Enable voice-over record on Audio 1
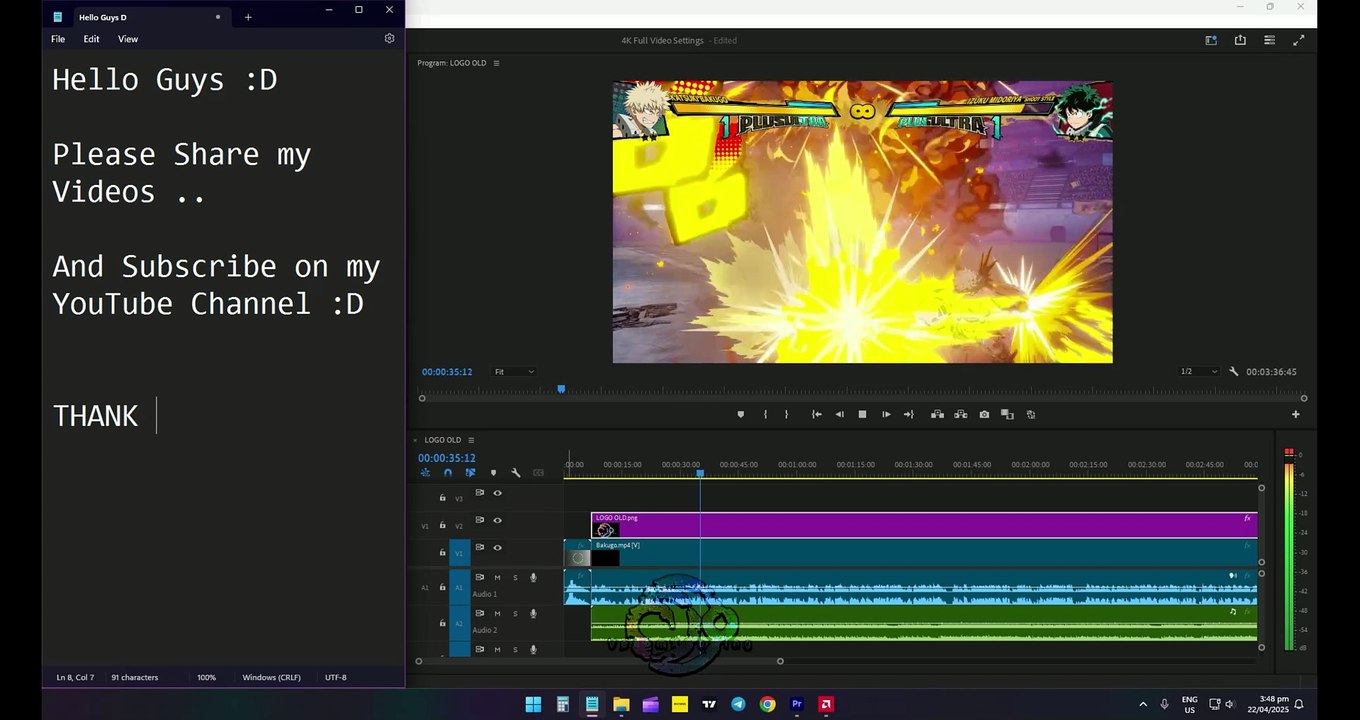This screenshot has height=720, width=1360. tap(533, 577)
